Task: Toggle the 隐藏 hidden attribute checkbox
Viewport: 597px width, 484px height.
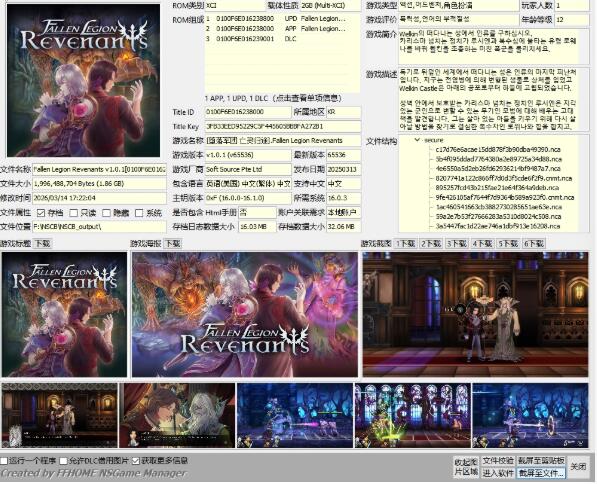Action: coord(107,213)
